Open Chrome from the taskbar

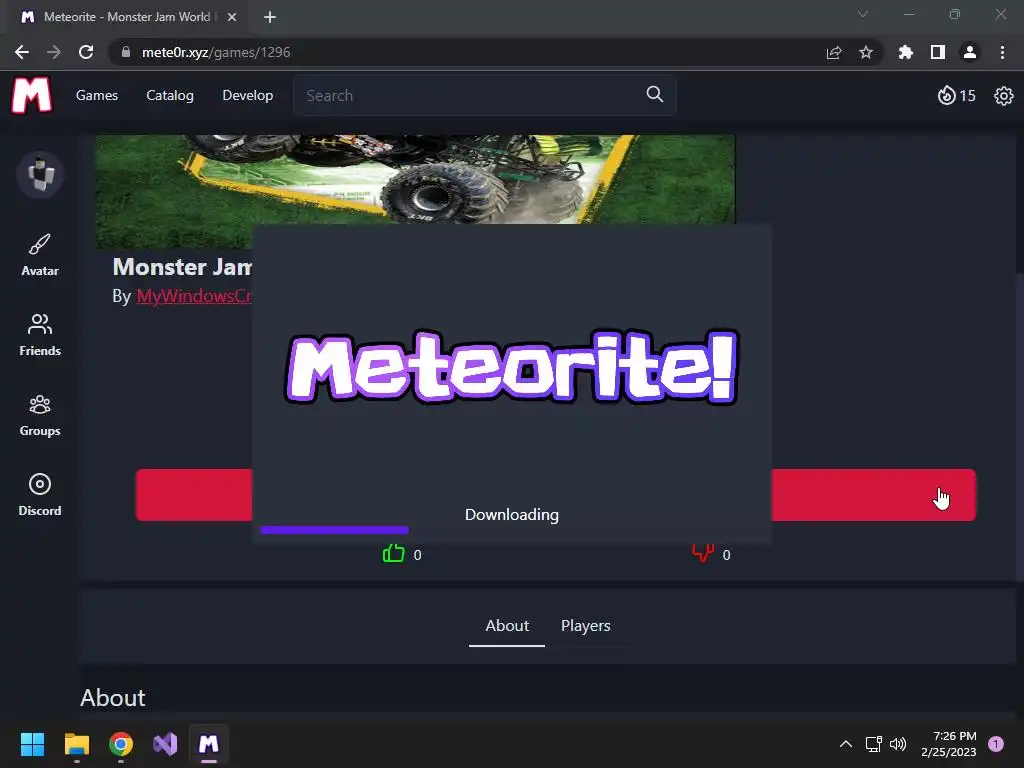(x=121, y=744)
